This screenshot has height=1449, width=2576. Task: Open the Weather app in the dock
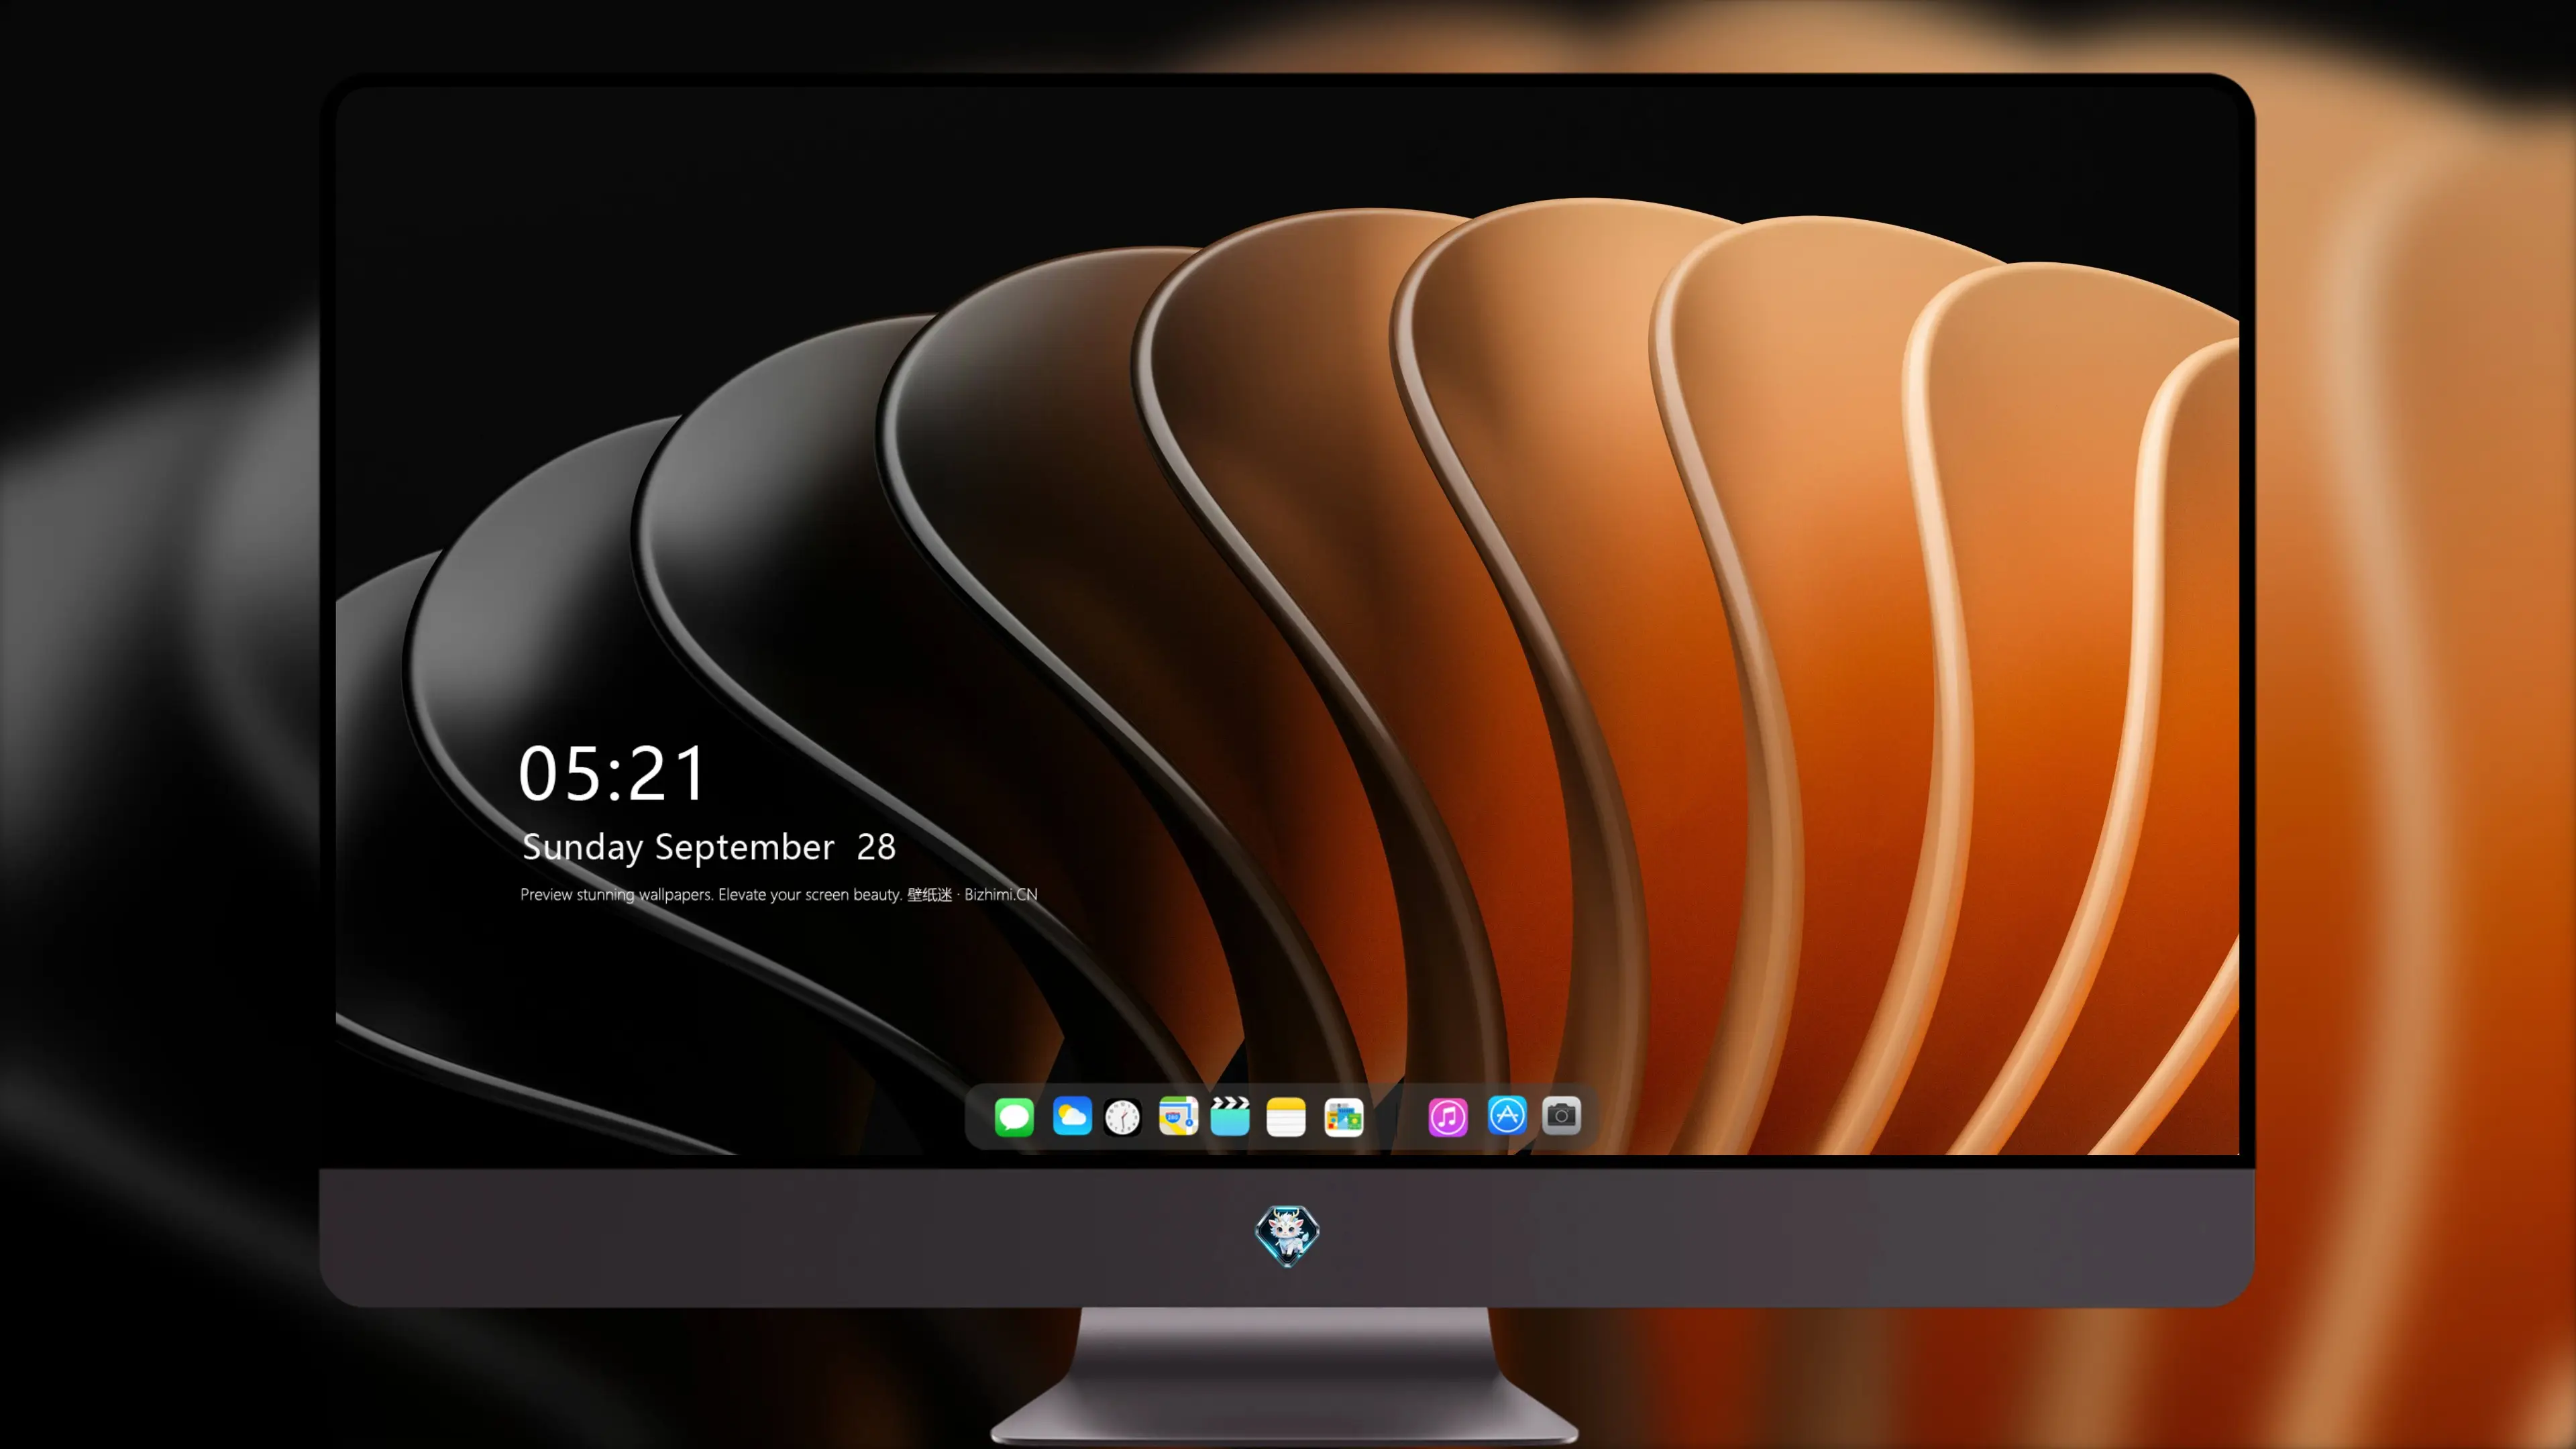1071,1116
